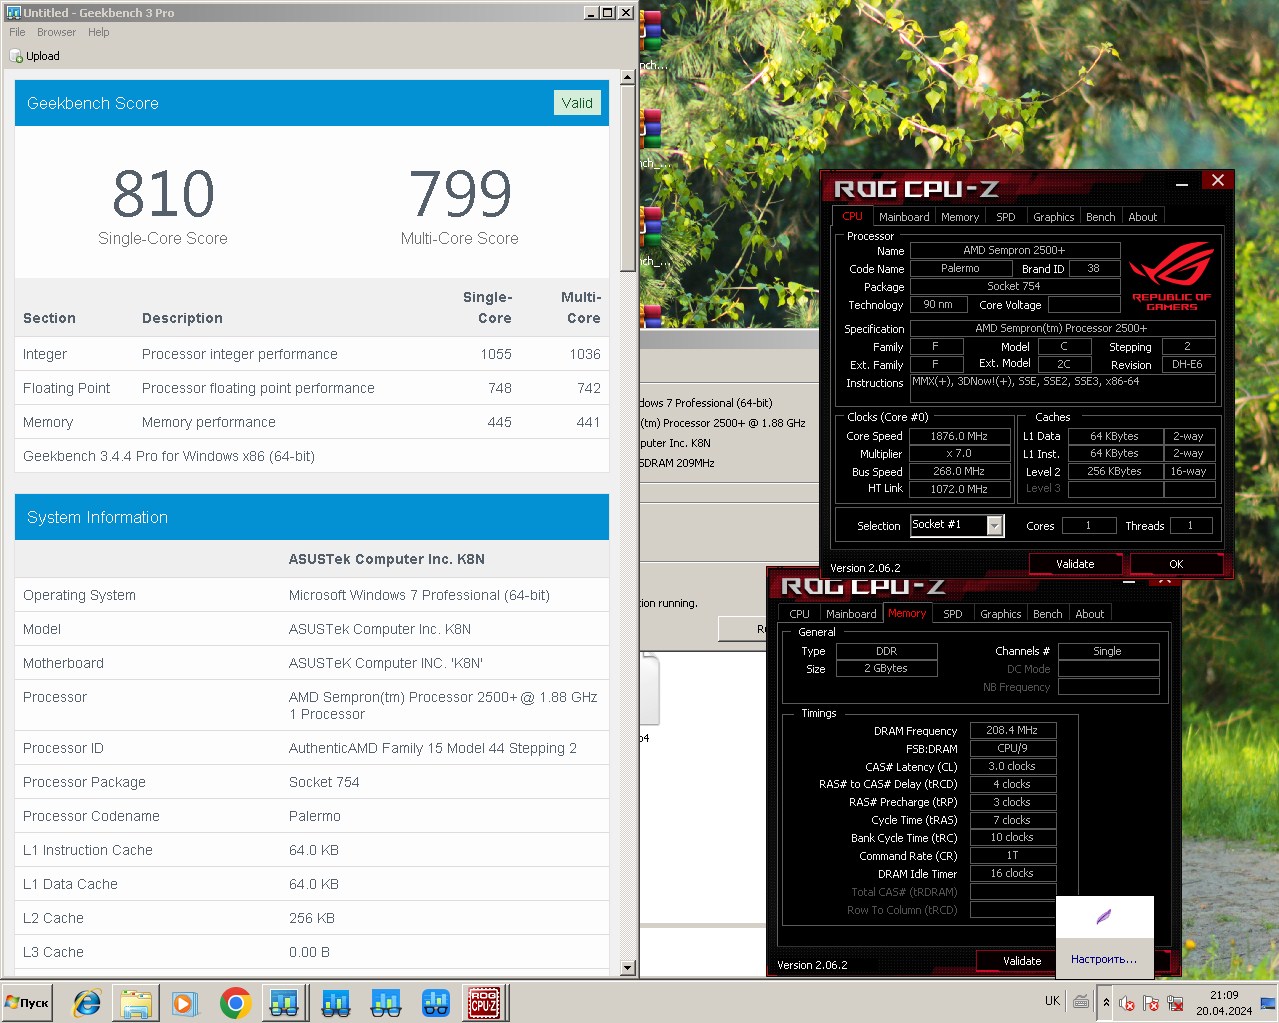Click Validate in the upper CPU-Z window
The width and height of the screenshot is (1279, 1023).
(1075, 564)
